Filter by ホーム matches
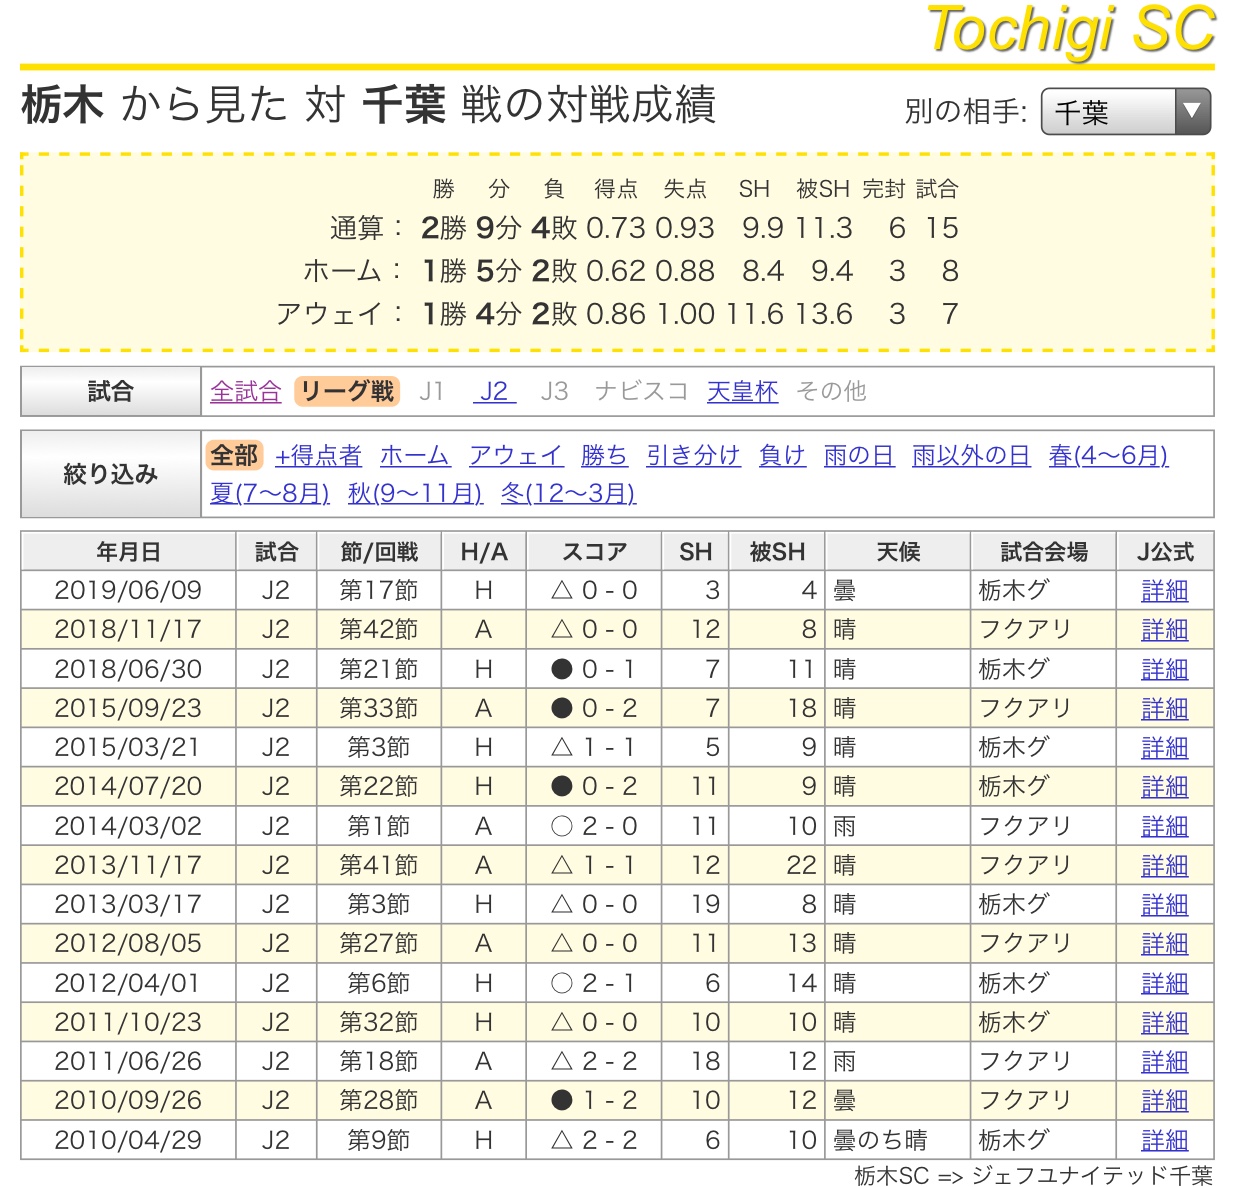The image size is (1241, 1187). 415,456
